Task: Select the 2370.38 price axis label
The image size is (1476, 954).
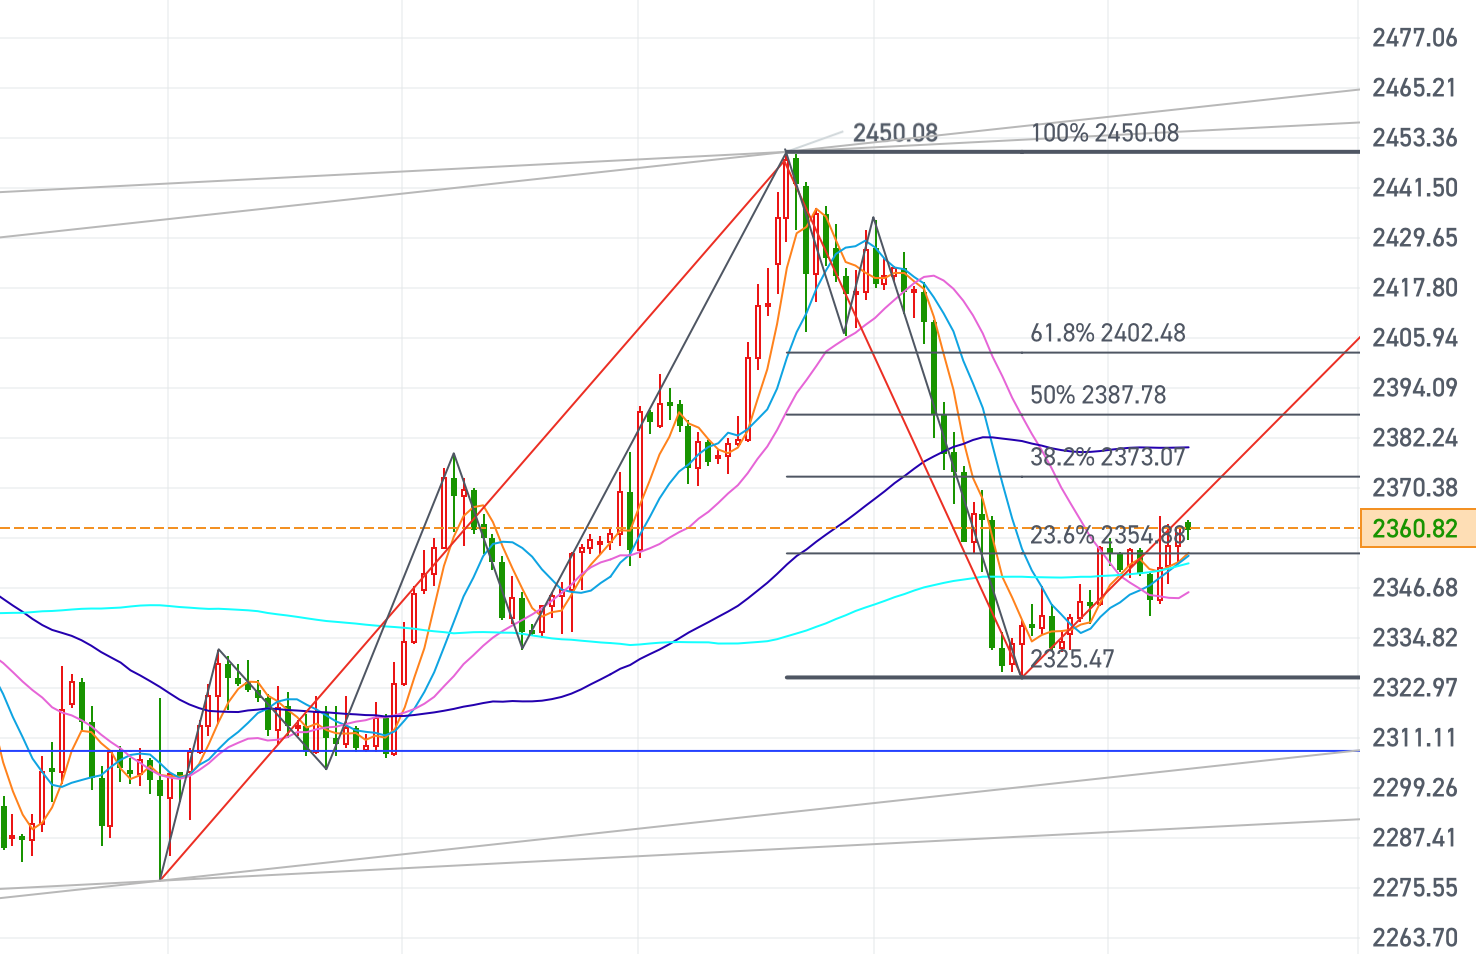Action: [1415, 488]
